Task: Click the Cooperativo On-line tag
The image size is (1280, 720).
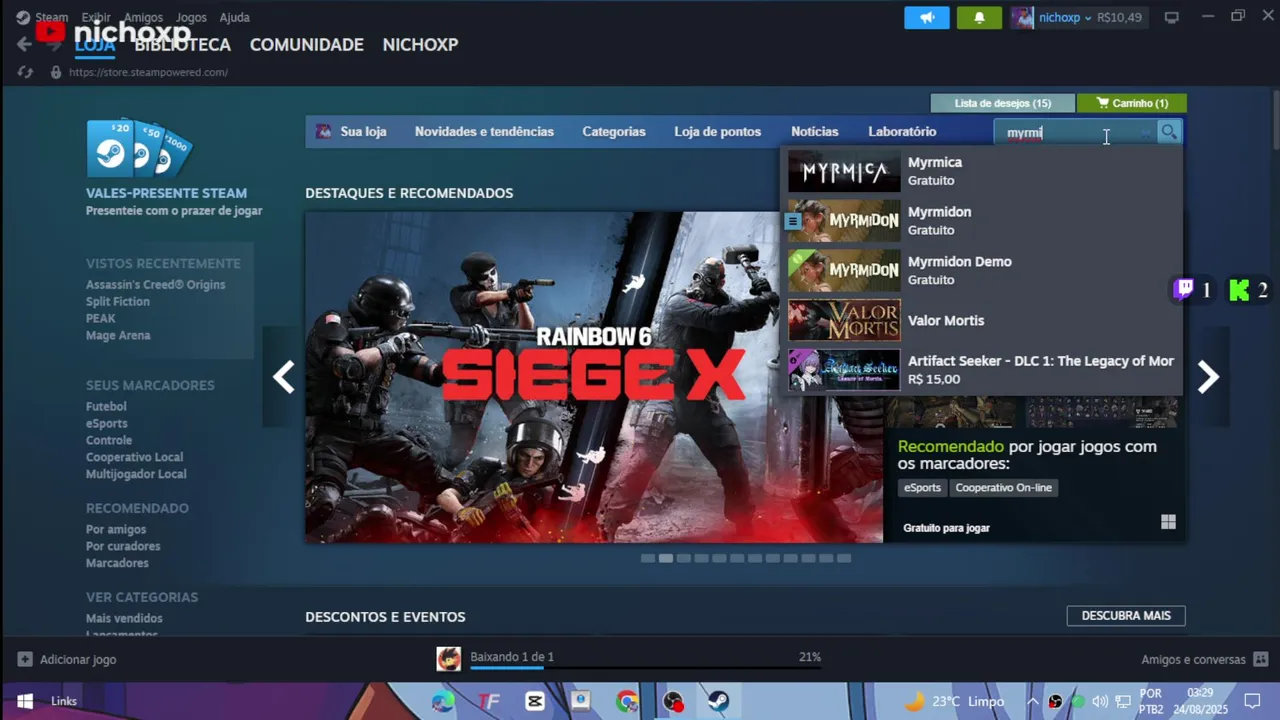Action: pyautogui.click(x=1003, y=488)
